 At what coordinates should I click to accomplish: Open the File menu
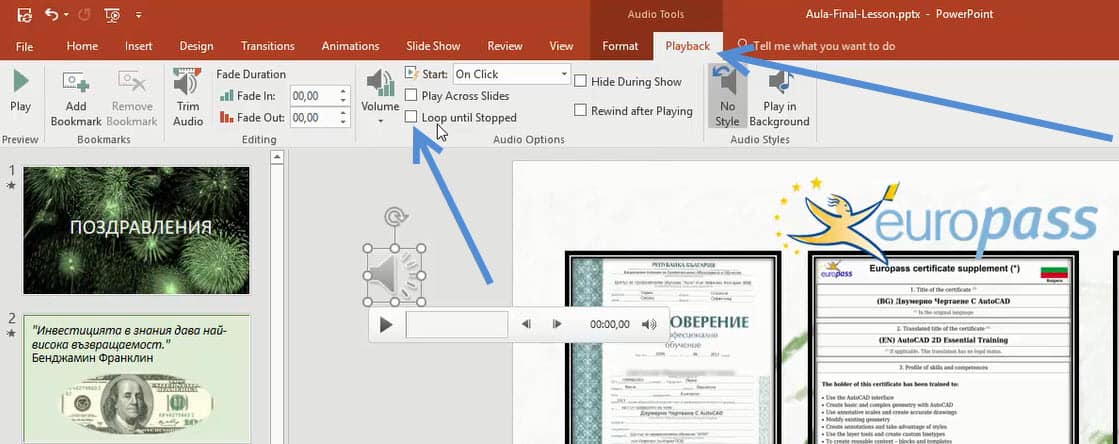click(24, 46)
